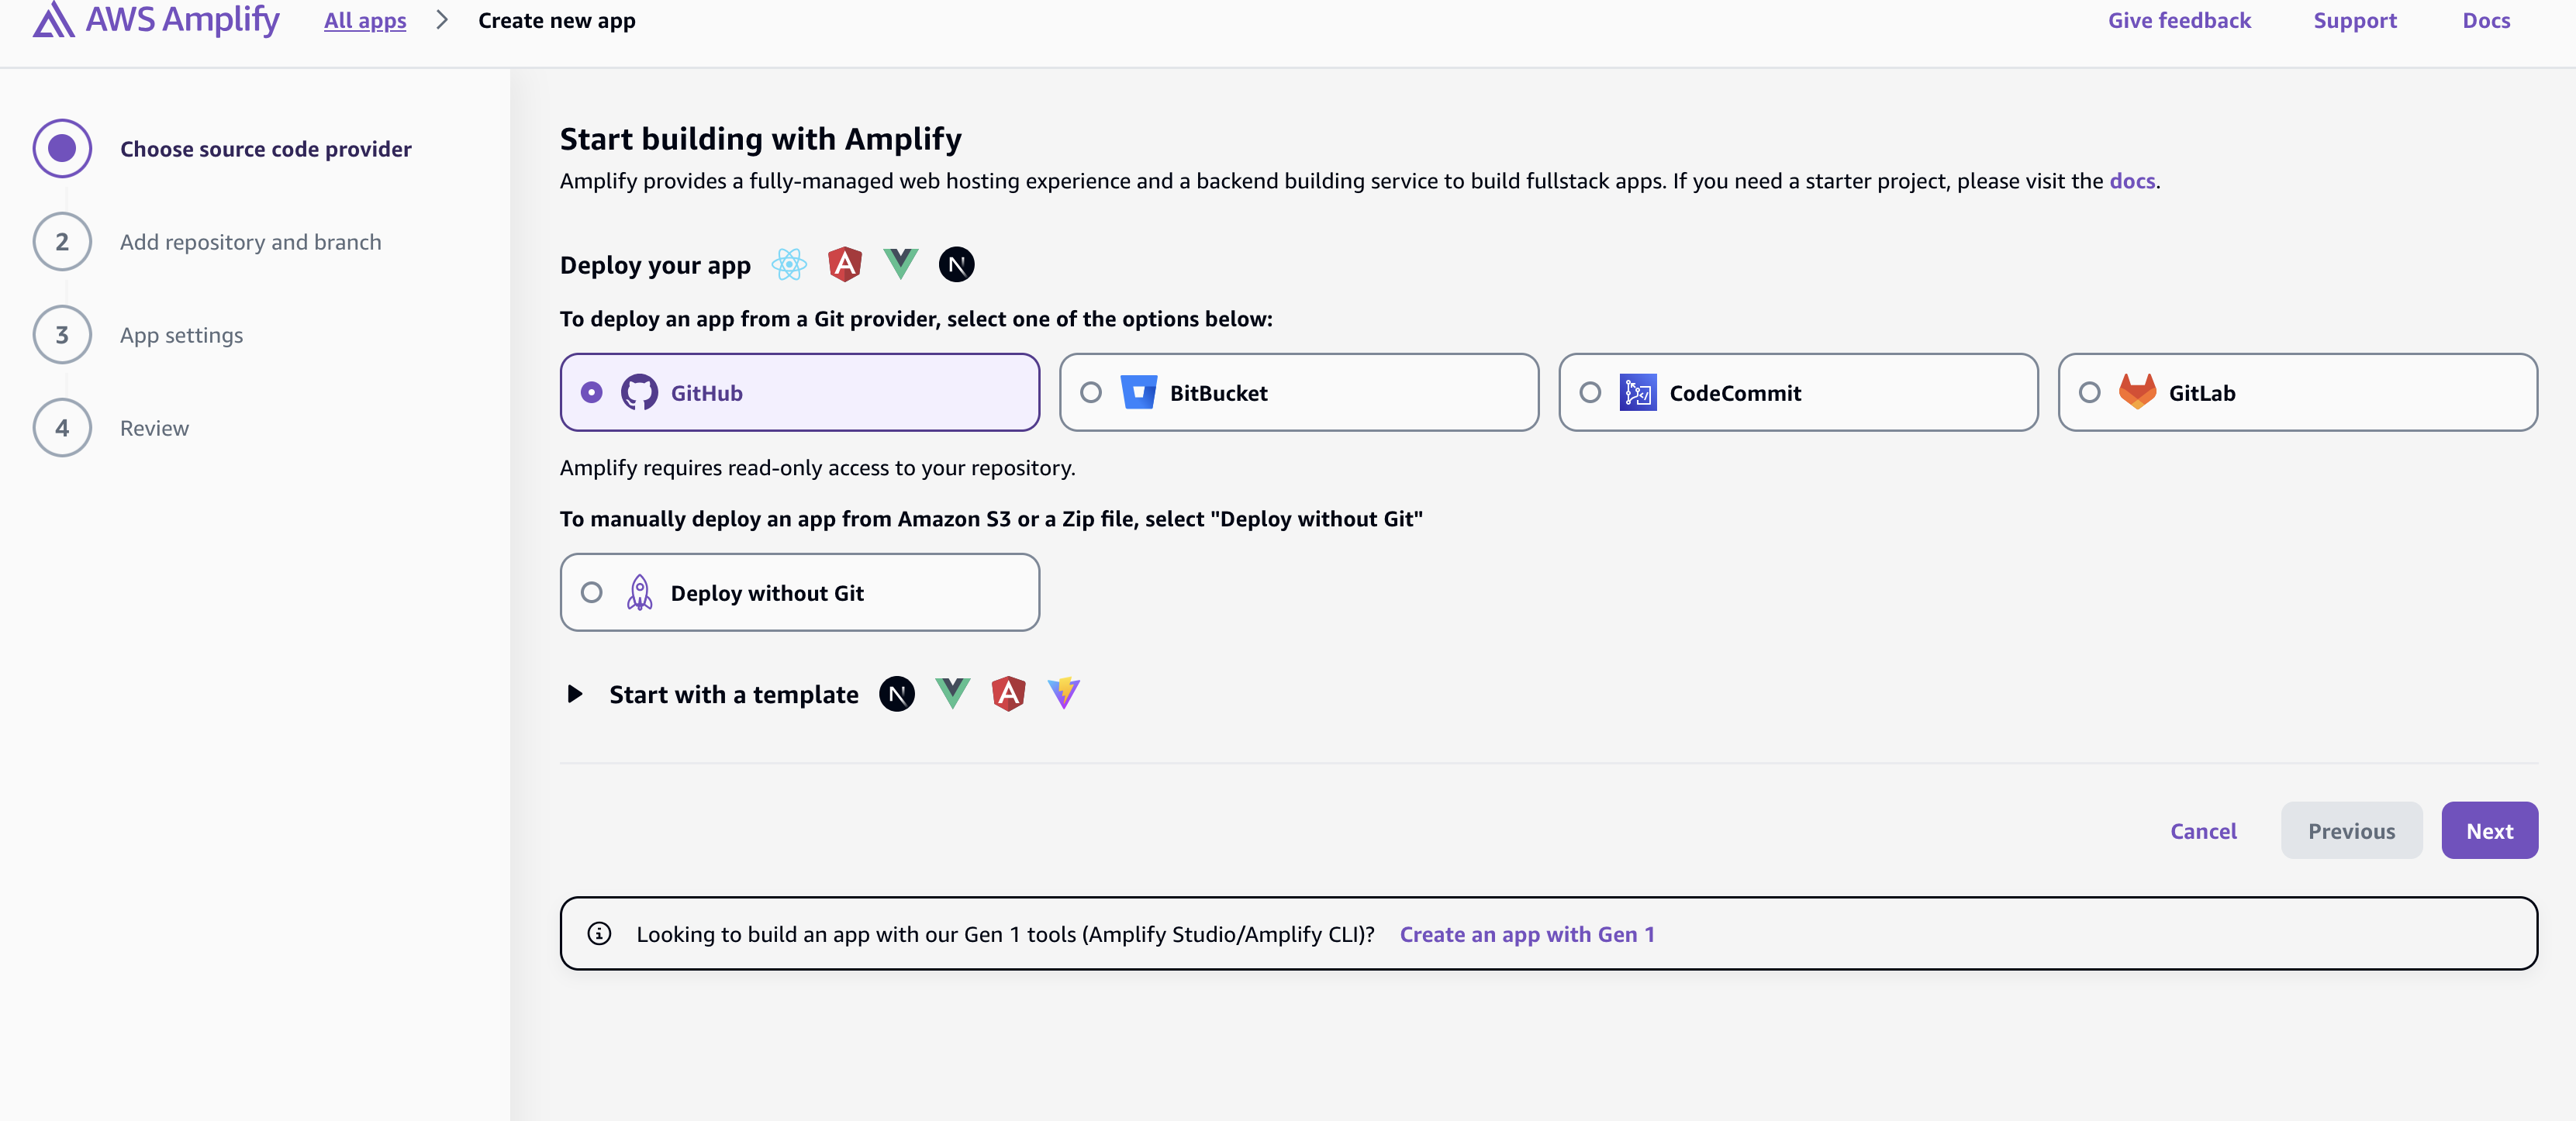The image size is (2576, 1121).
Task: Click the GitLab fox icon
Action: pos(2138,392)
